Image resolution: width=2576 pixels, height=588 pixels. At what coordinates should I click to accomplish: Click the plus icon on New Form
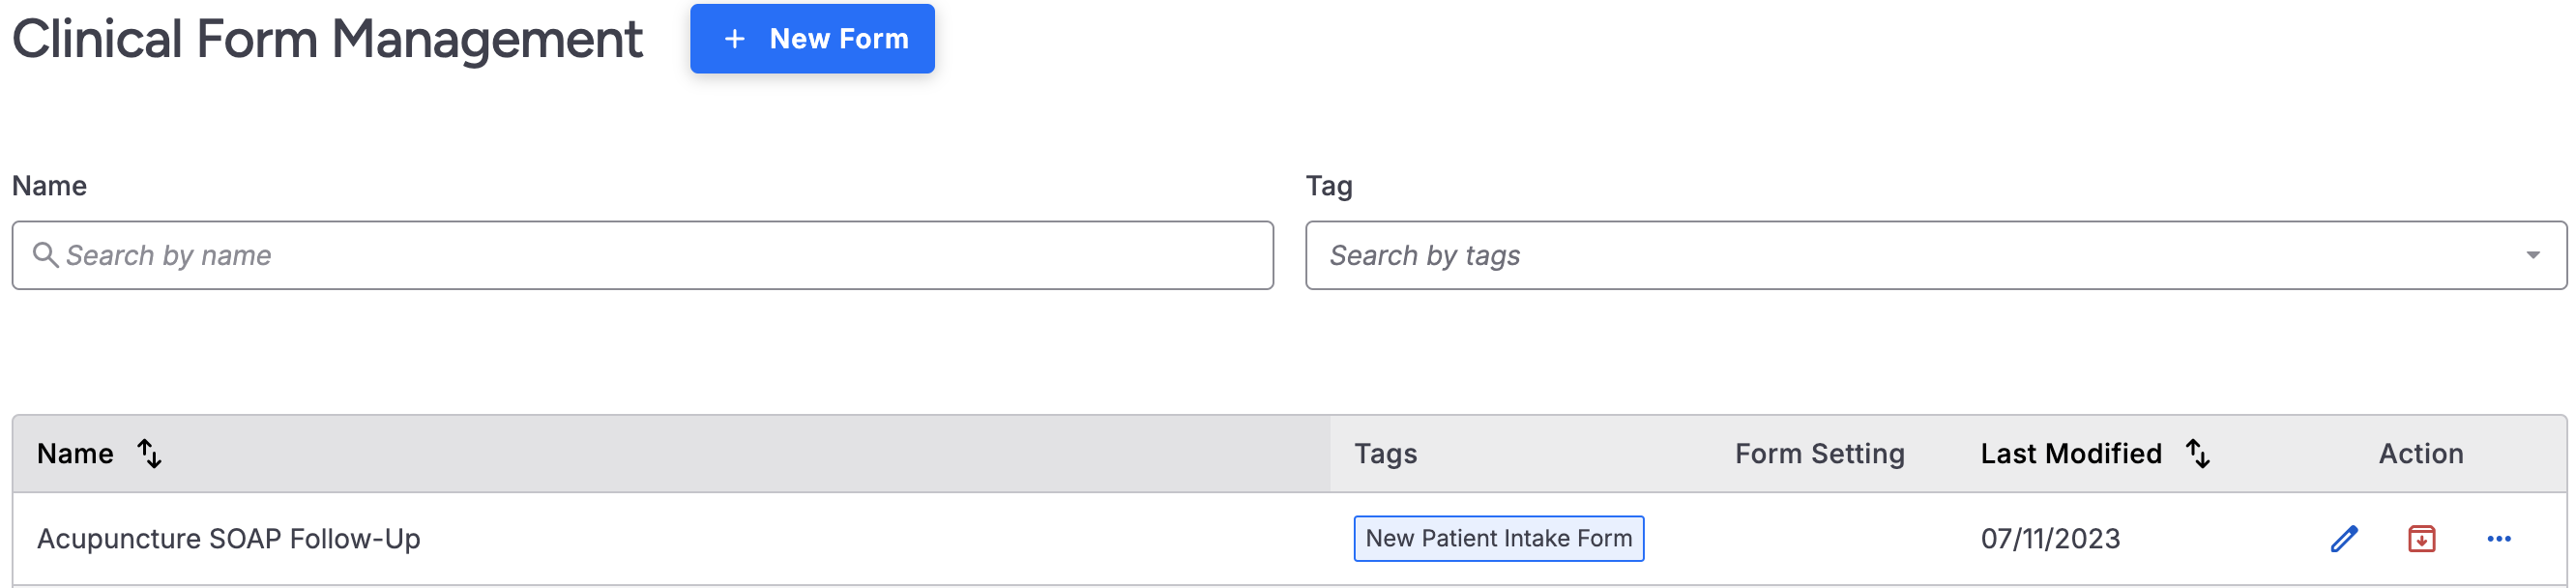pos(735,39)
